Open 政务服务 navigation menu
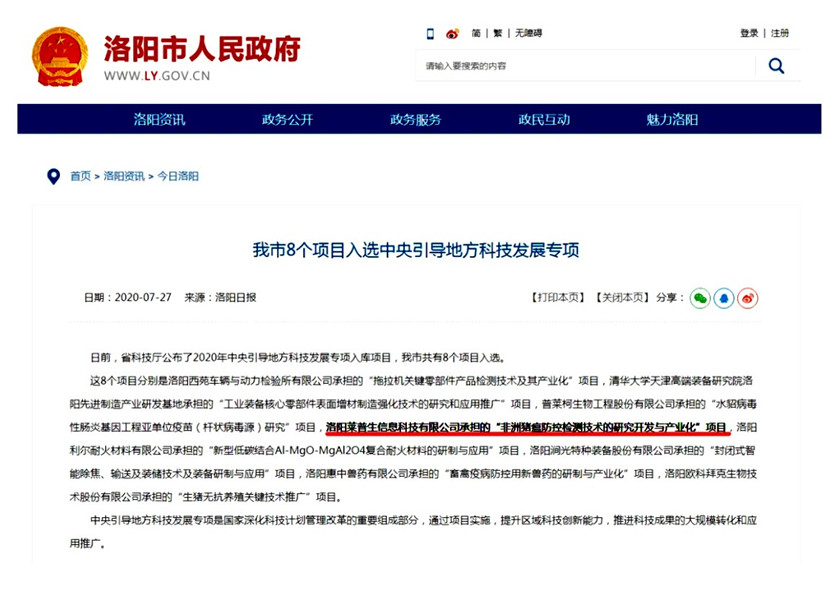The width and height of the screenshot is (840, 610). pyautogui.click(x=416, y=119)
